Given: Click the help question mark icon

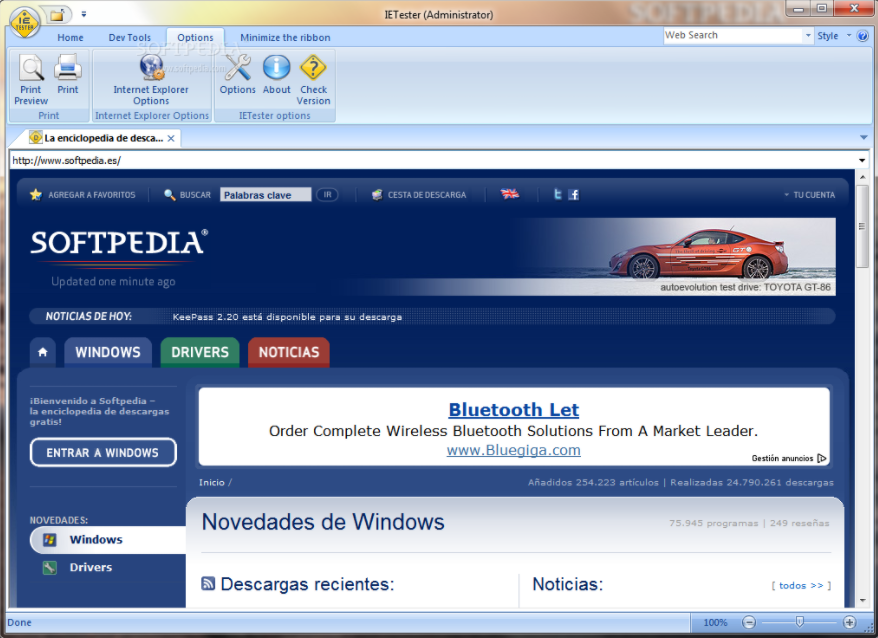Looking at the screenshot, I should (x=862, y=36).
